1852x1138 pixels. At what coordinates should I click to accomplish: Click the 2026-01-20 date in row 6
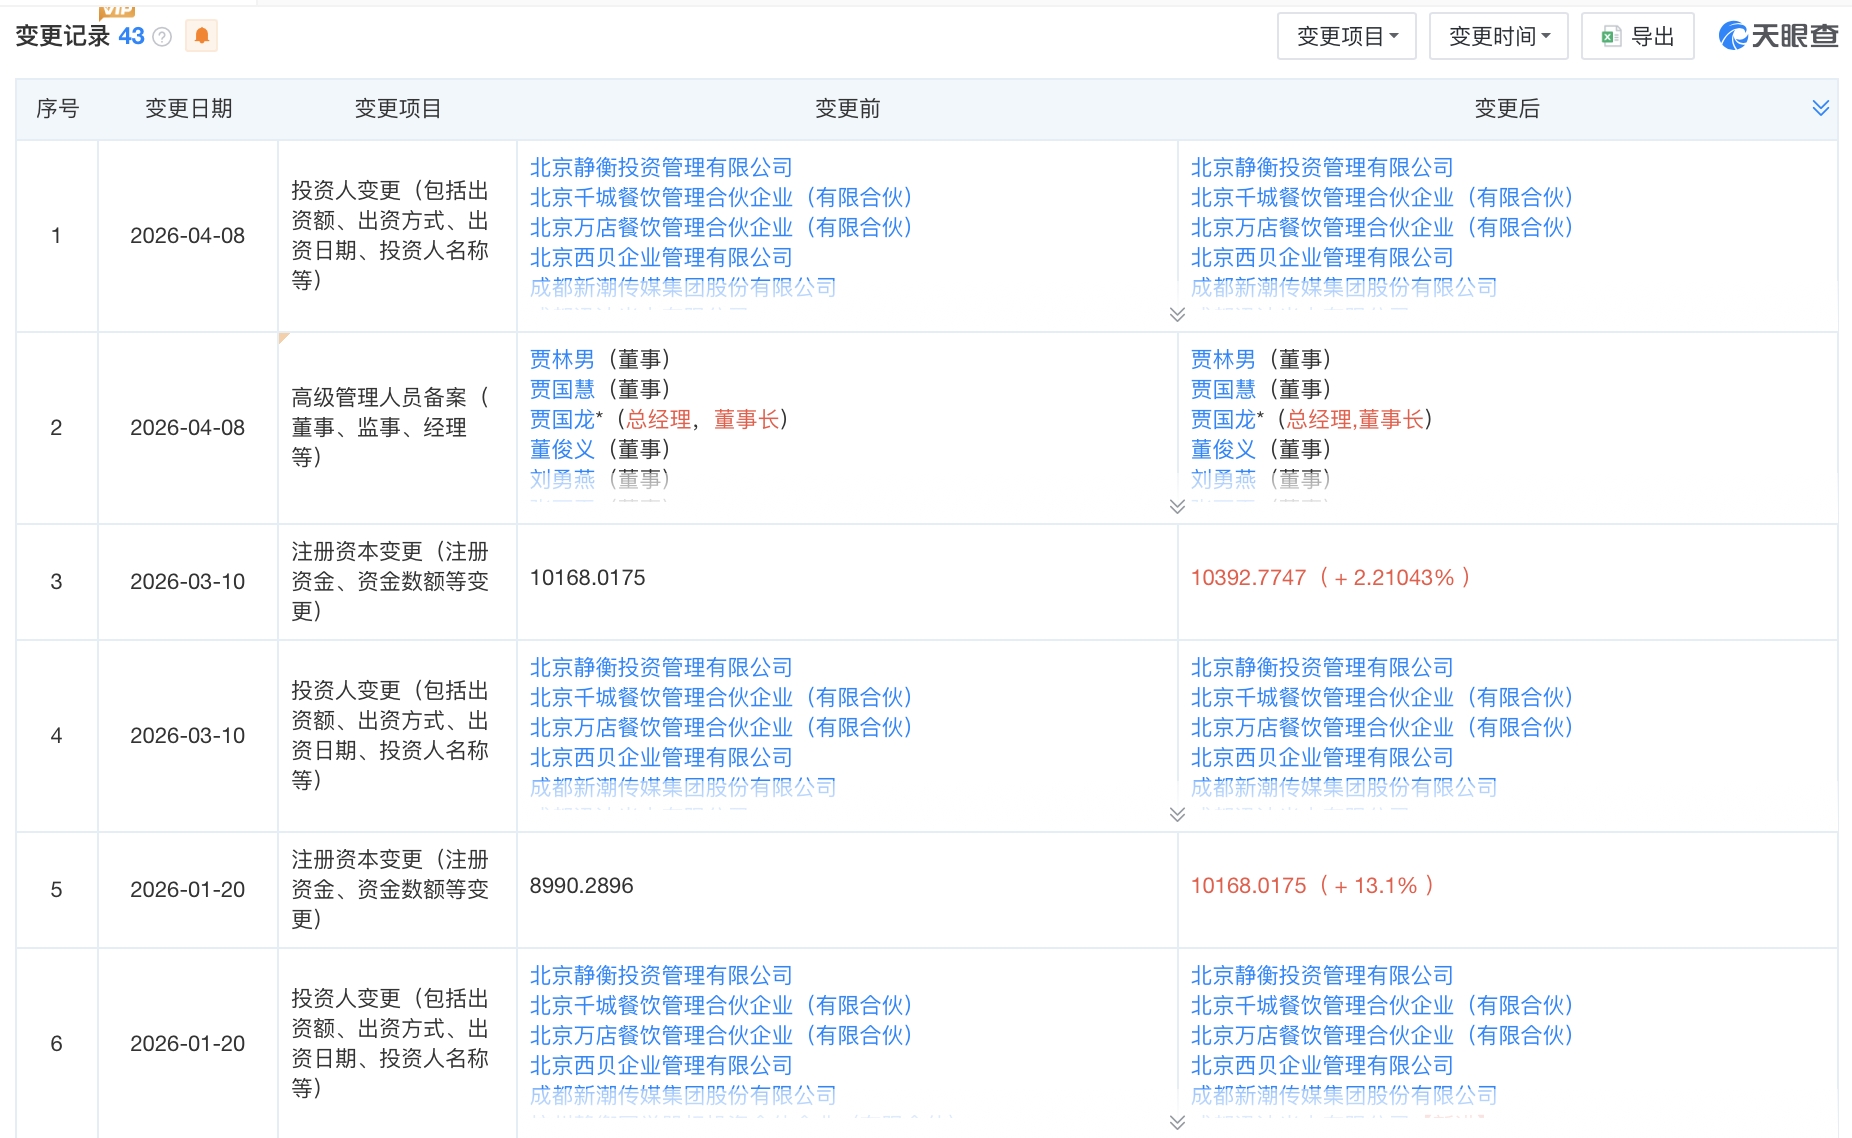pyautogui.click(x=187, y=1043)
